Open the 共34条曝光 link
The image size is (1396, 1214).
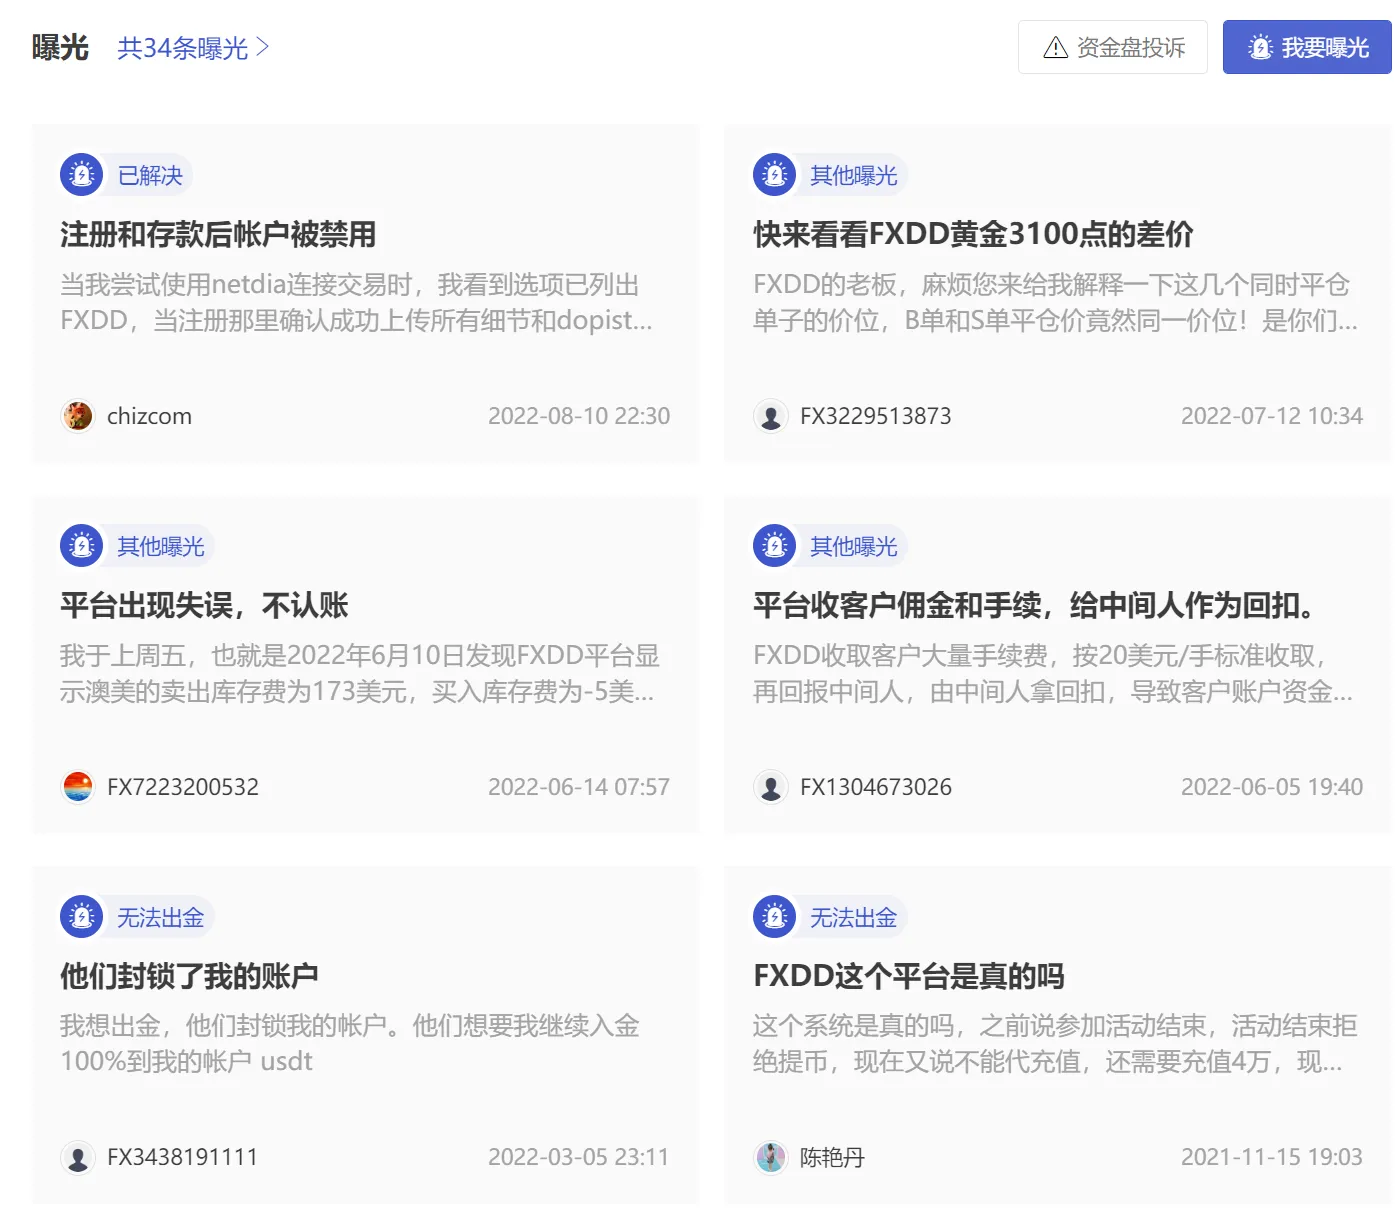tap(193, 48)
